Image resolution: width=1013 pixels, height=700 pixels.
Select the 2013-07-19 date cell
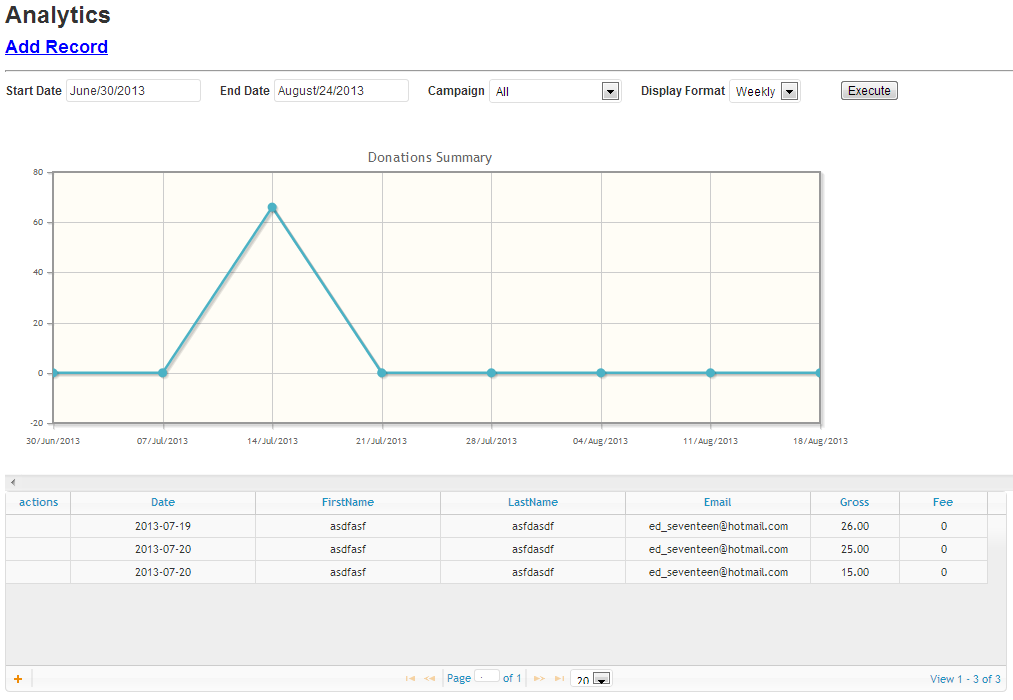(x=163, y=526)
